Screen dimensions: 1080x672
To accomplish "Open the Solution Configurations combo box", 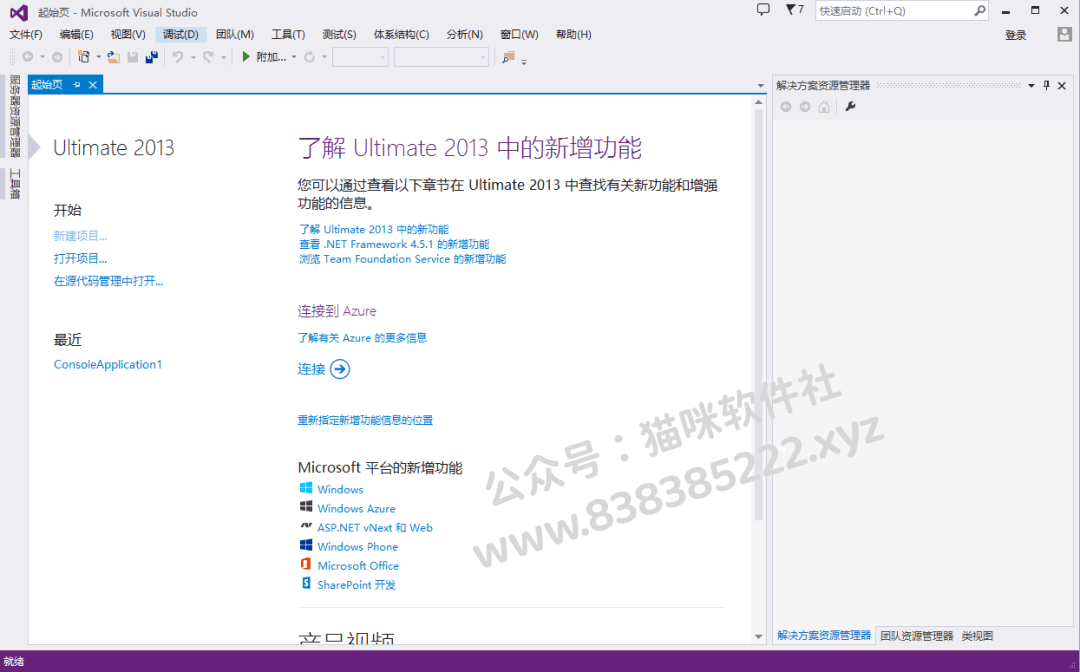I will coord(360,57).
